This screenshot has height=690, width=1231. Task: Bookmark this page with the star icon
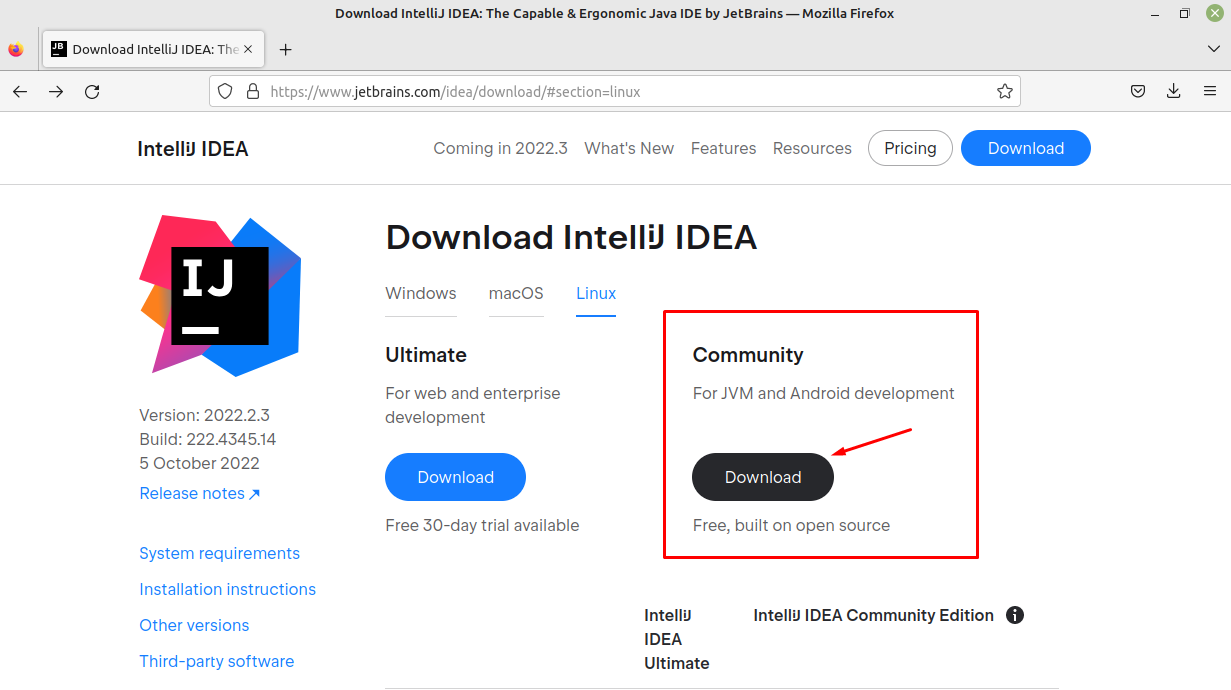[x=1004, y=90]
